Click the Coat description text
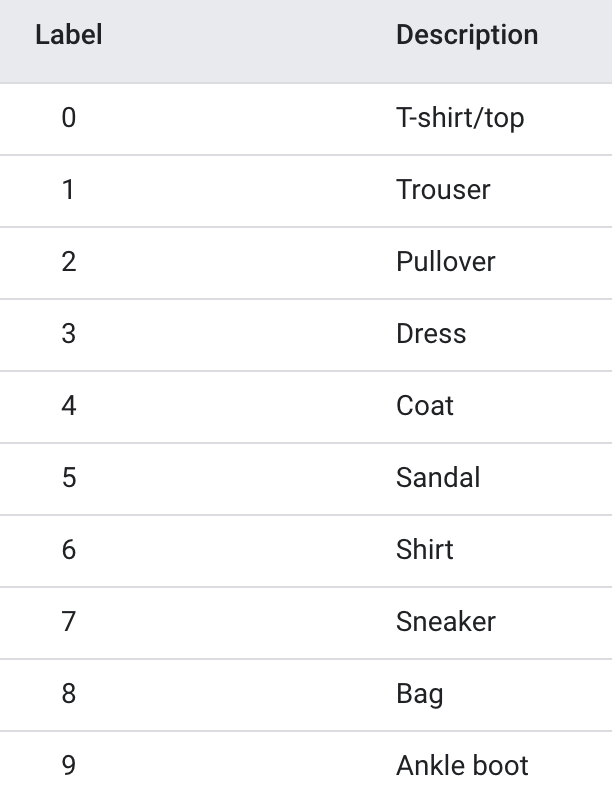The width and height of the screenshot is (612, 798). [x=425, y=406]
